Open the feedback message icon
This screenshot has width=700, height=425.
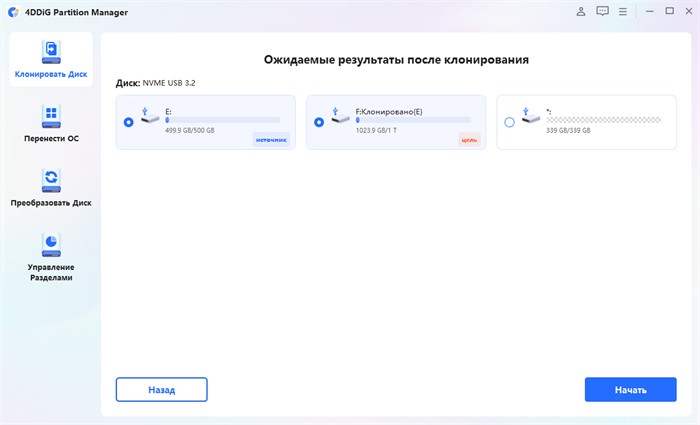coord(602,12)
